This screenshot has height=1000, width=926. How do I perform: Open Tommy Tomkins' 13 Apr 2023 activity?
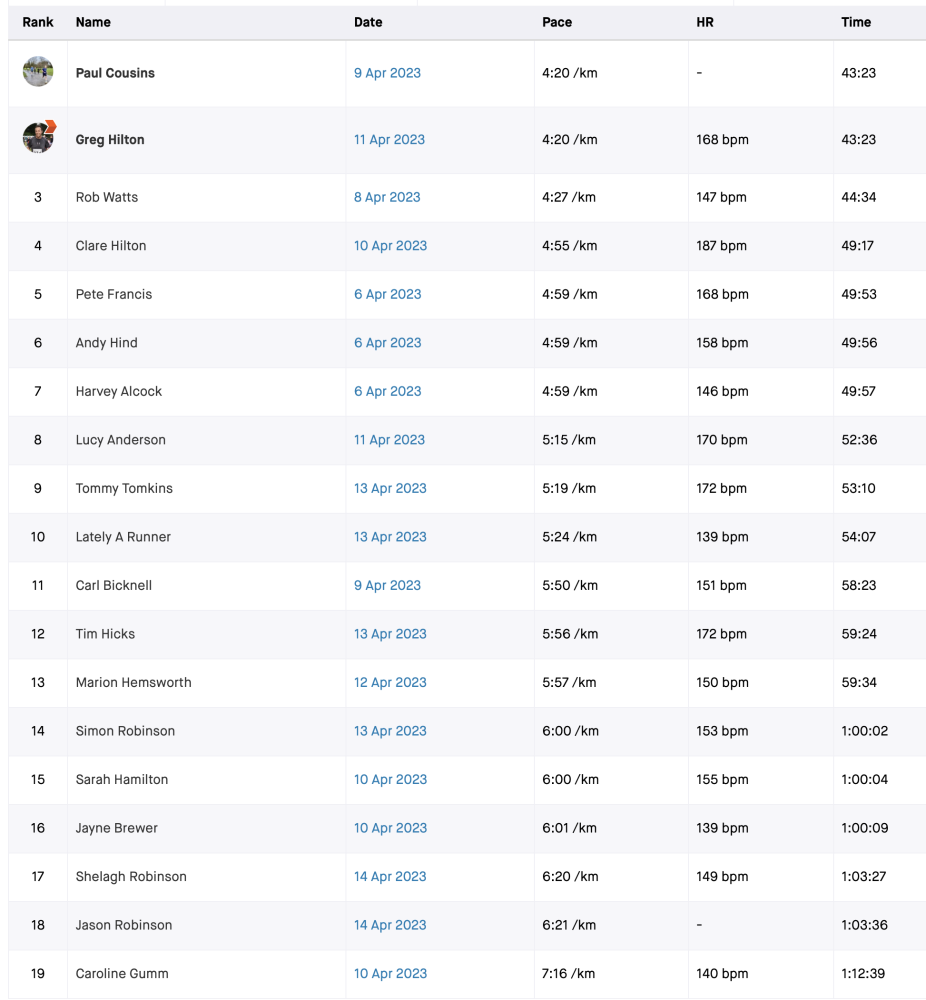click(x=390, y=488)
